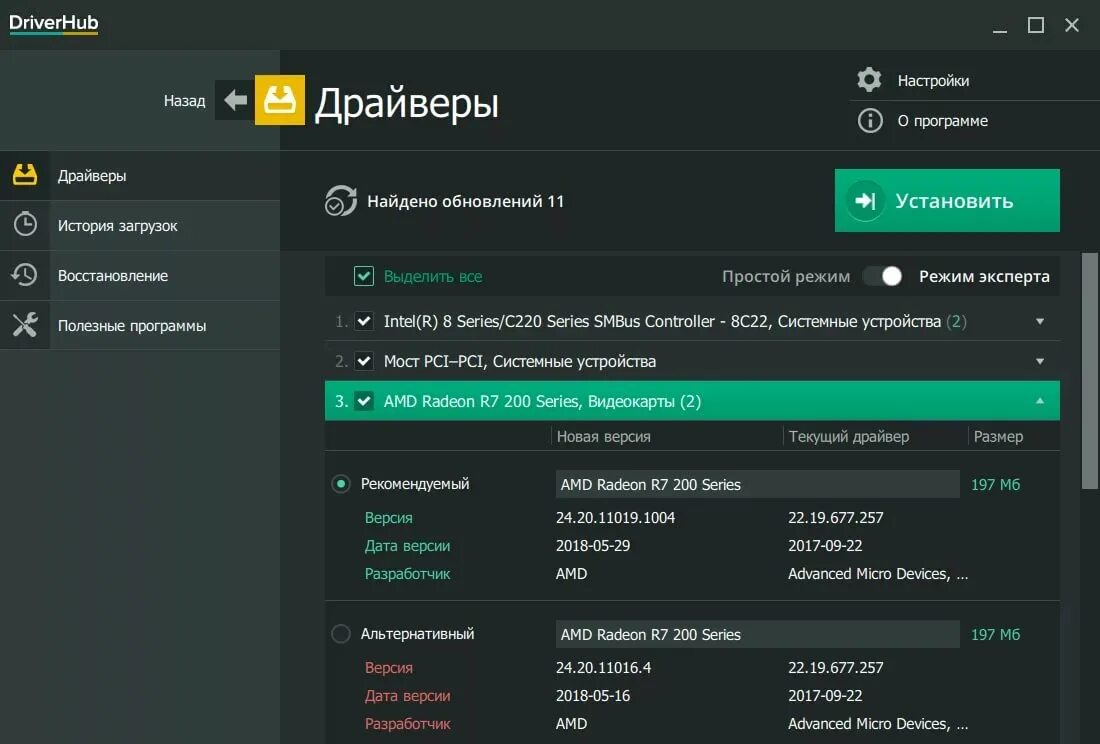Screen dimensions: 1100x744
Task: Click arrow icon on Установить button
Action: (865, 201)
